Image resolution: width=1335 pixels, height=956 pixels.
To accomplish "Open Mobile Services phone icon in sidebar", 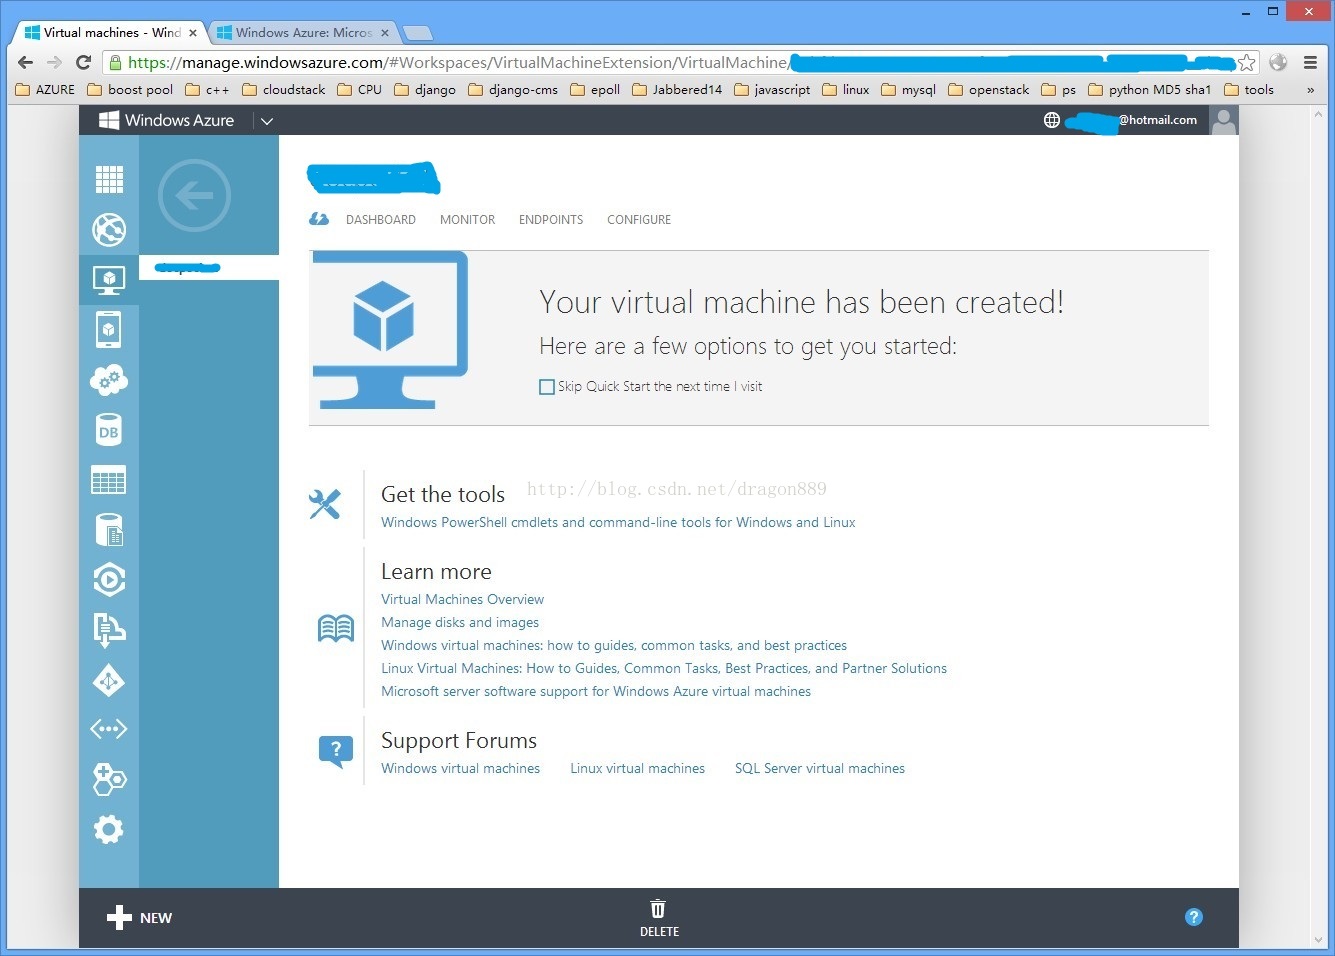I will (x=109, y=329).
